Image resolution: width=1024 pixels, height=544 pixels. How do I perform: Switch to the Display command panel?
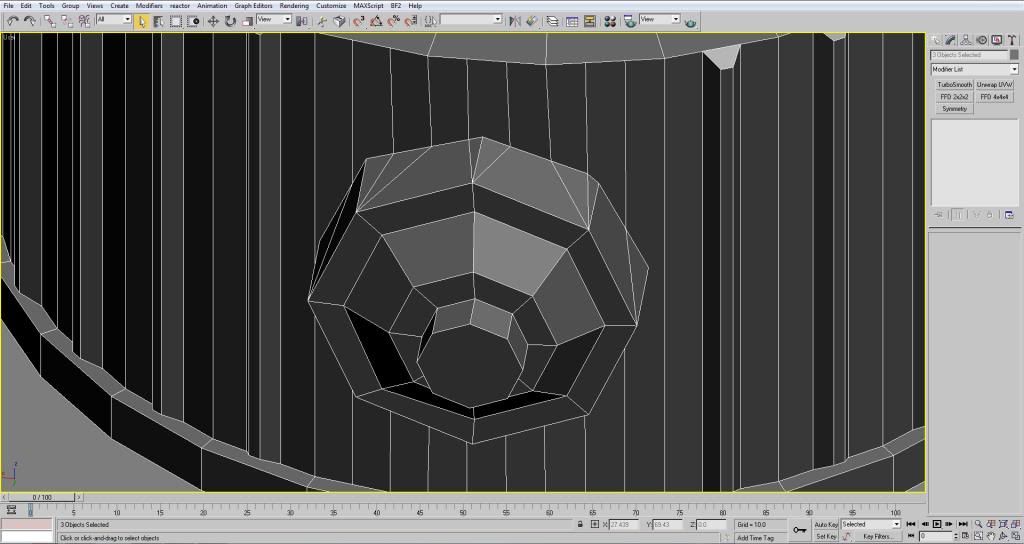996,40
